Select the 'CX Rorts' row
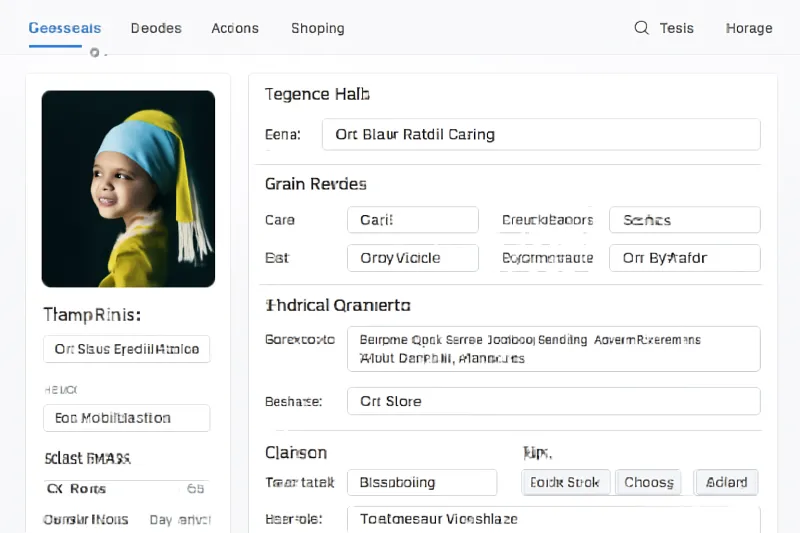Screen dimensions: 800x533 (x=127, y=489)
